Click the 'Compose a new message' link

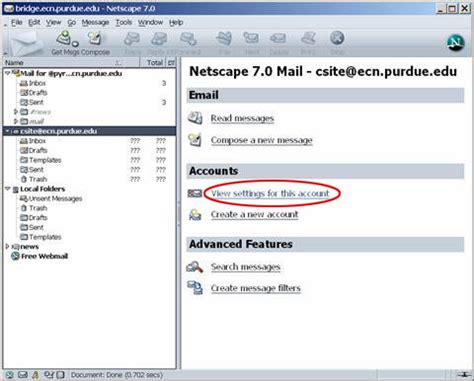(262, 140)
